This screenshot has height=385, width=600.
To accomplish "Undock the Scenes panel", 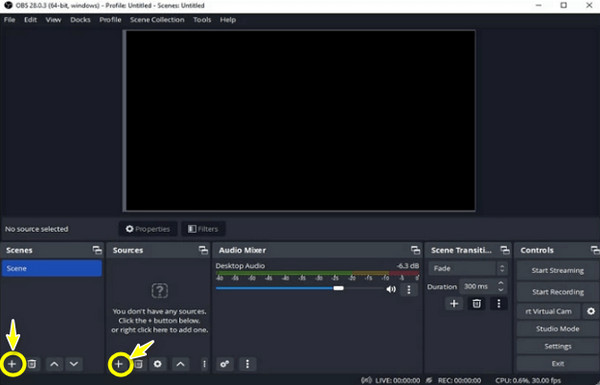I will [97, 250].
